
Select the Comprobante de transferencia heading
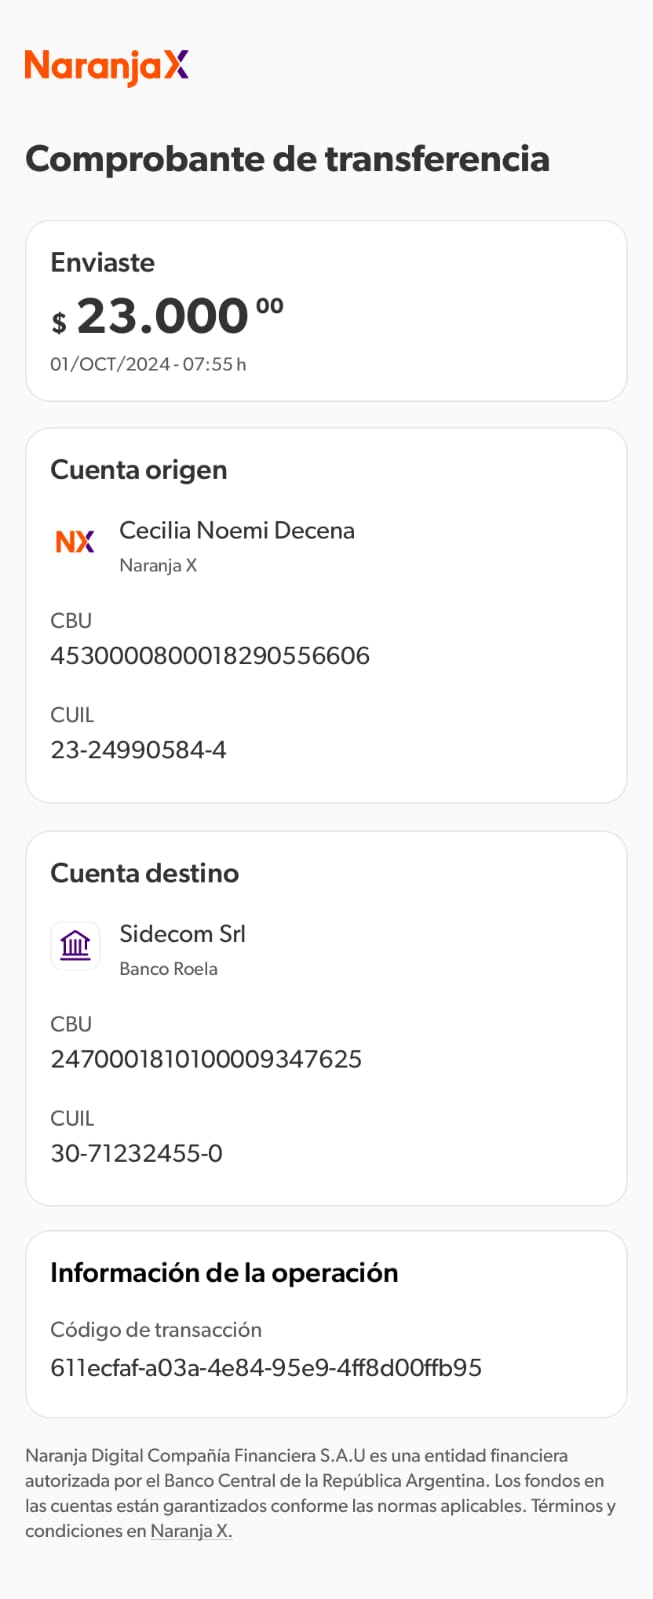pyautogui.click(x=287, y=159)
